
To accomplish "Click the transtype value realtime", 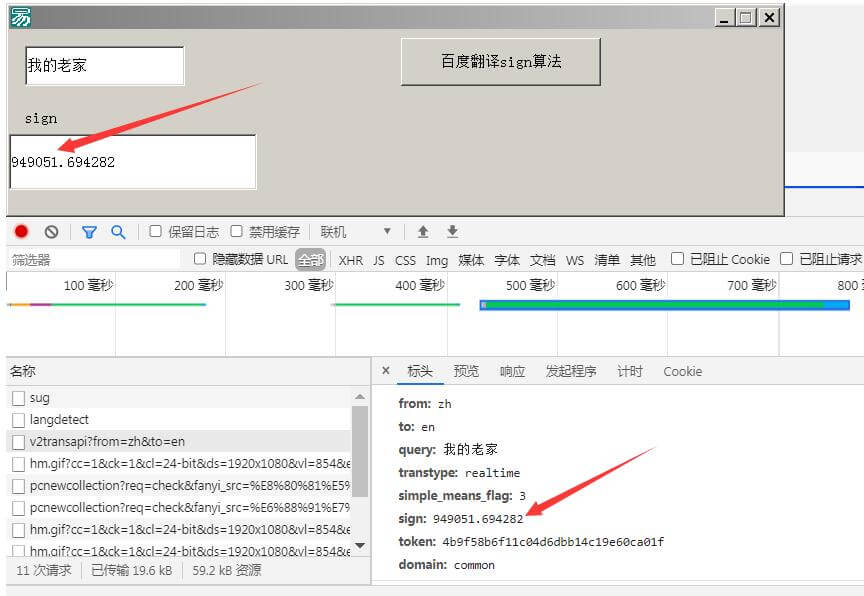I will click(492, 473).
